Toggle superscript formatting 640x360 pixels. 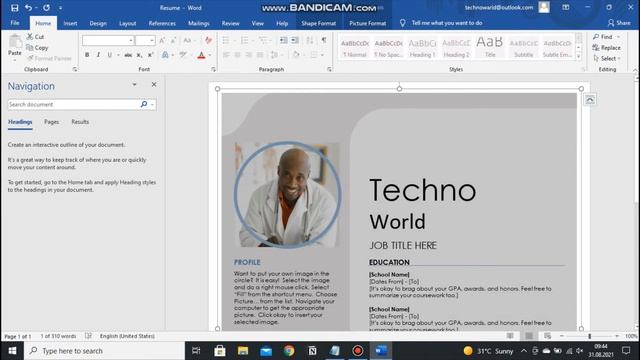pos(150,55)
